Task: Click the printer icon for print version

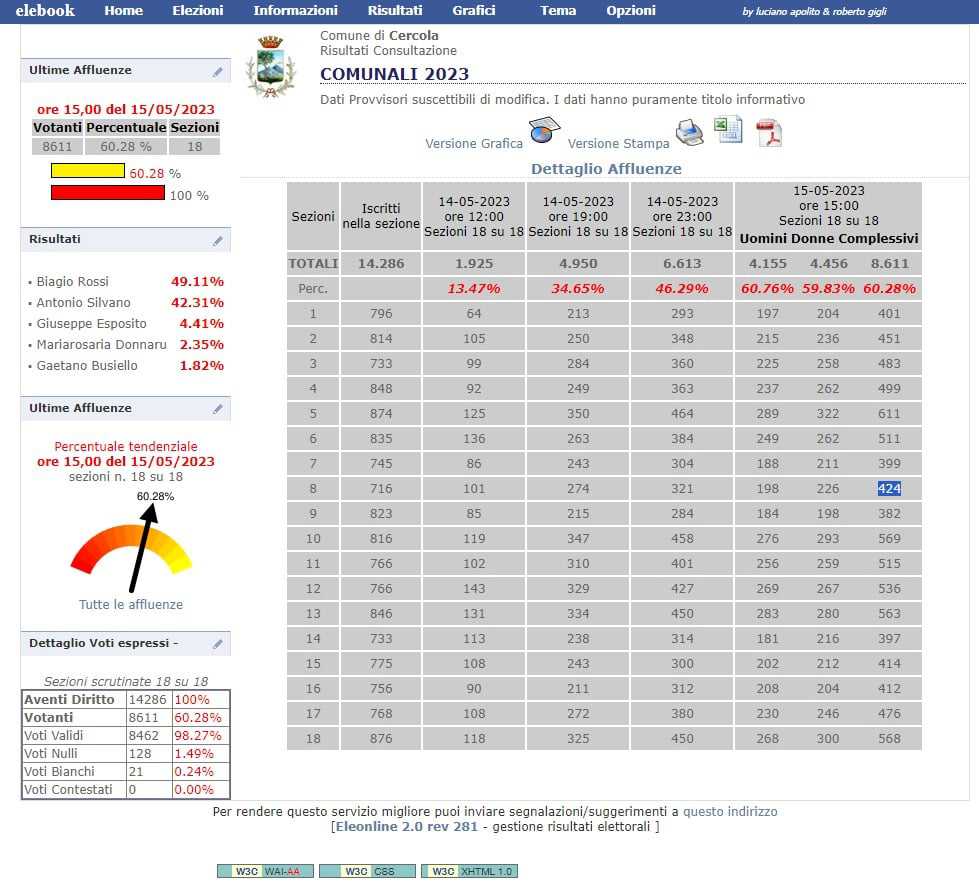Action: click(x=689, y=132)
